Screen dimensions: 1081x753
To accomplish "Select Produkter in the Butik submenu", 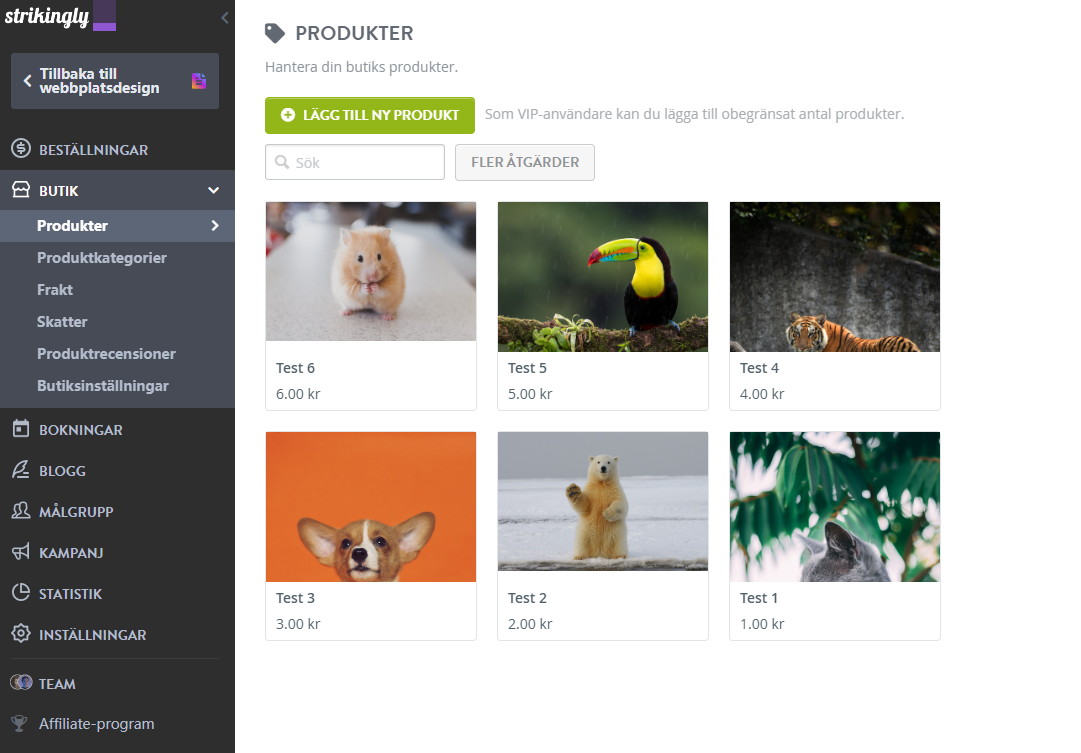I will (x=117, y=225).
